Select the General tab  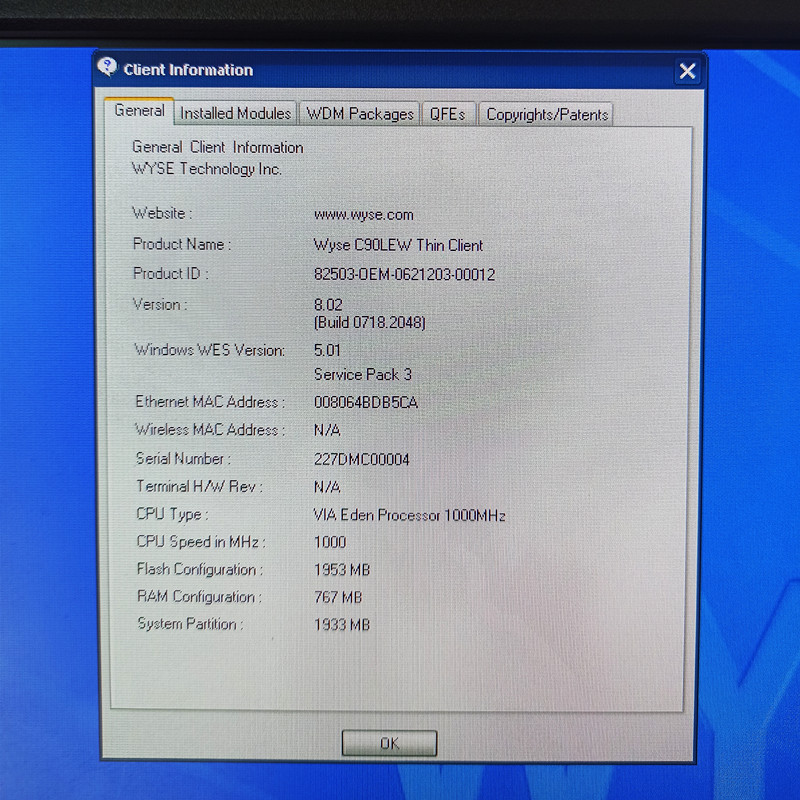(x=139, y=110)
